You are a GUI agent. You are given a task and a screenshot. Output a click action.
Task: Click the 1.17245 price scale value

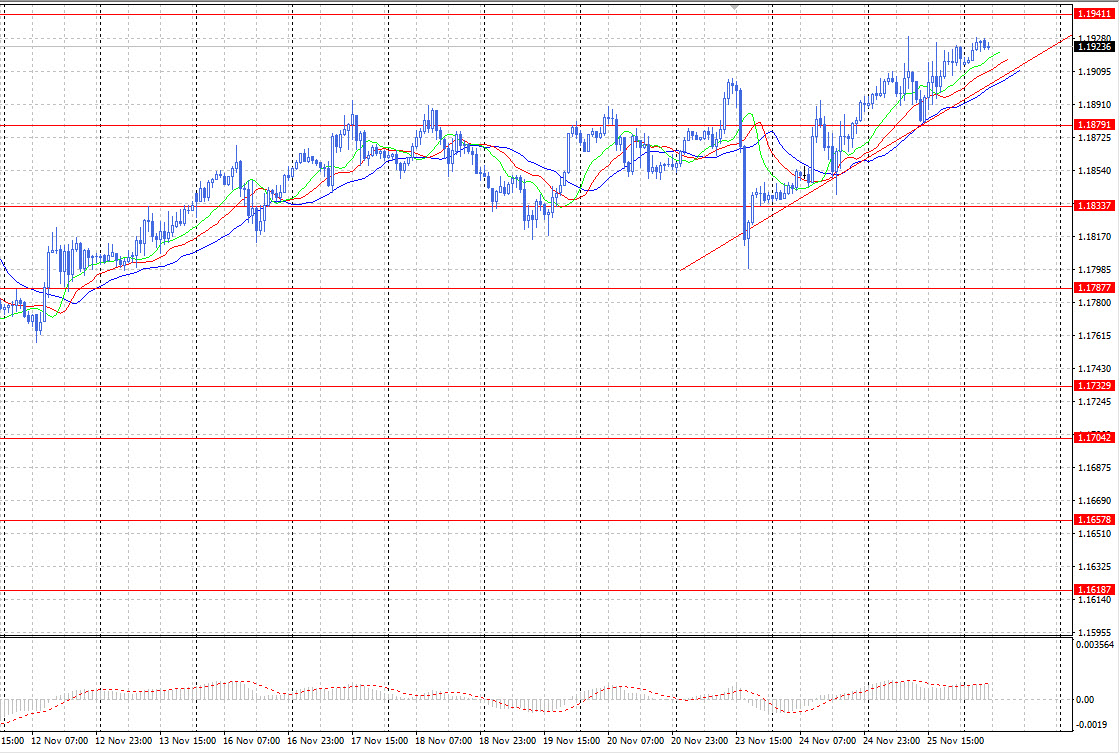pos(1094,402)
